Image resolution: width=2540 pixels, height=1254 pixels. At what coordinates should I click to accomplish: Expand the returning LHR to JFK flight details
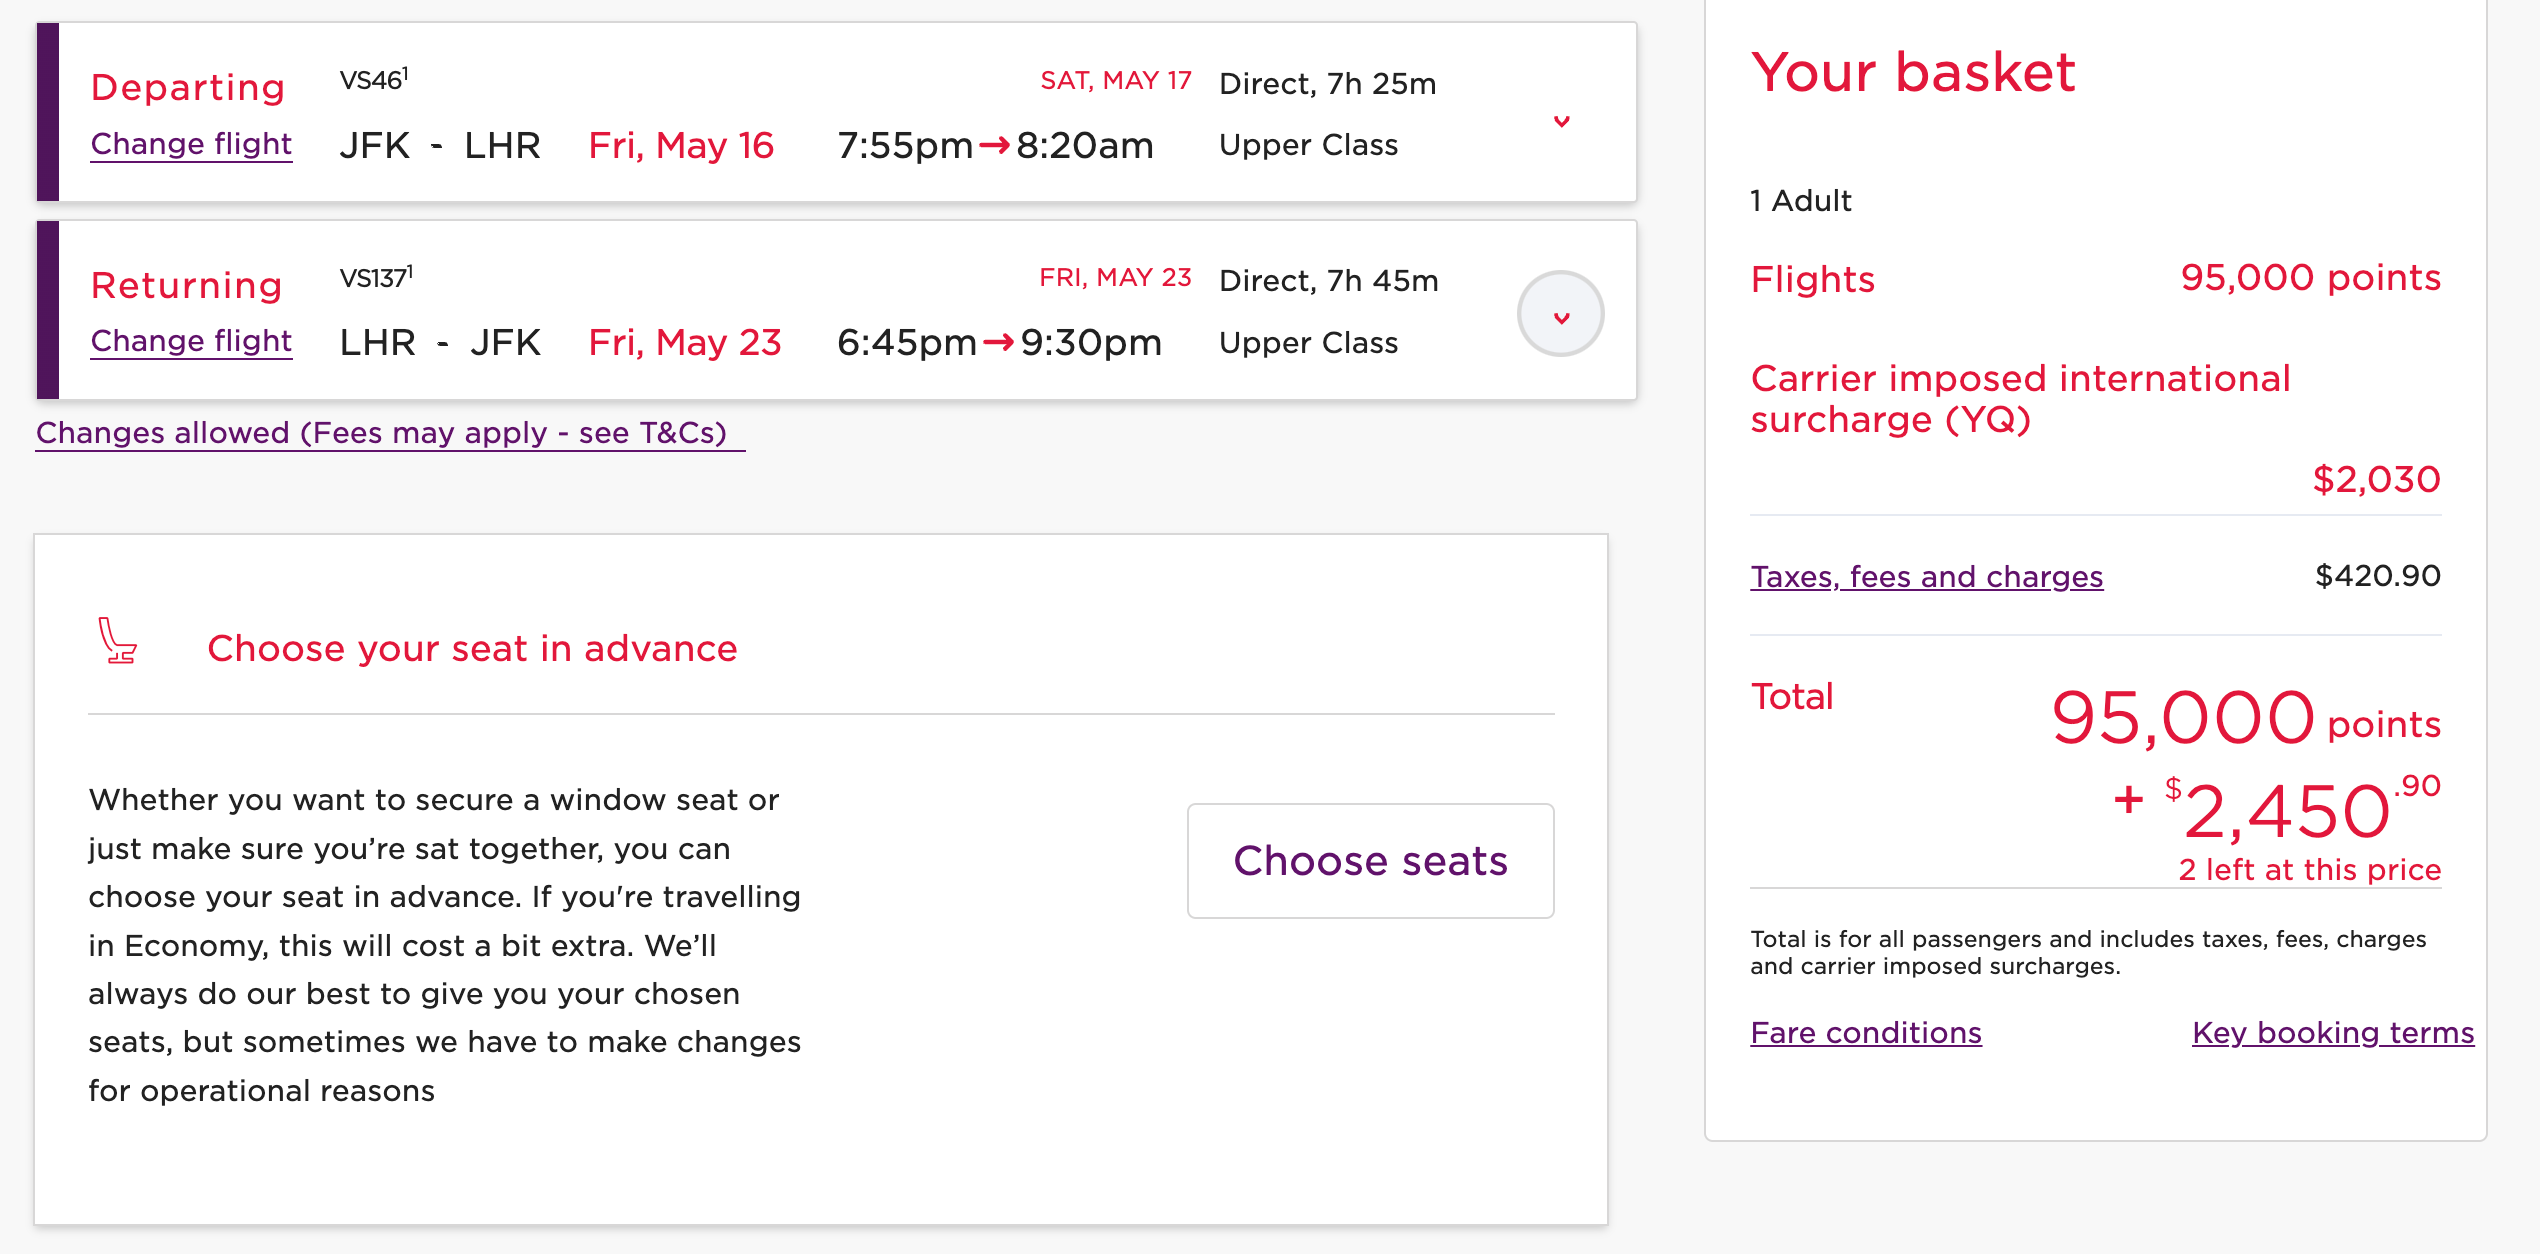pos(1561,315)
